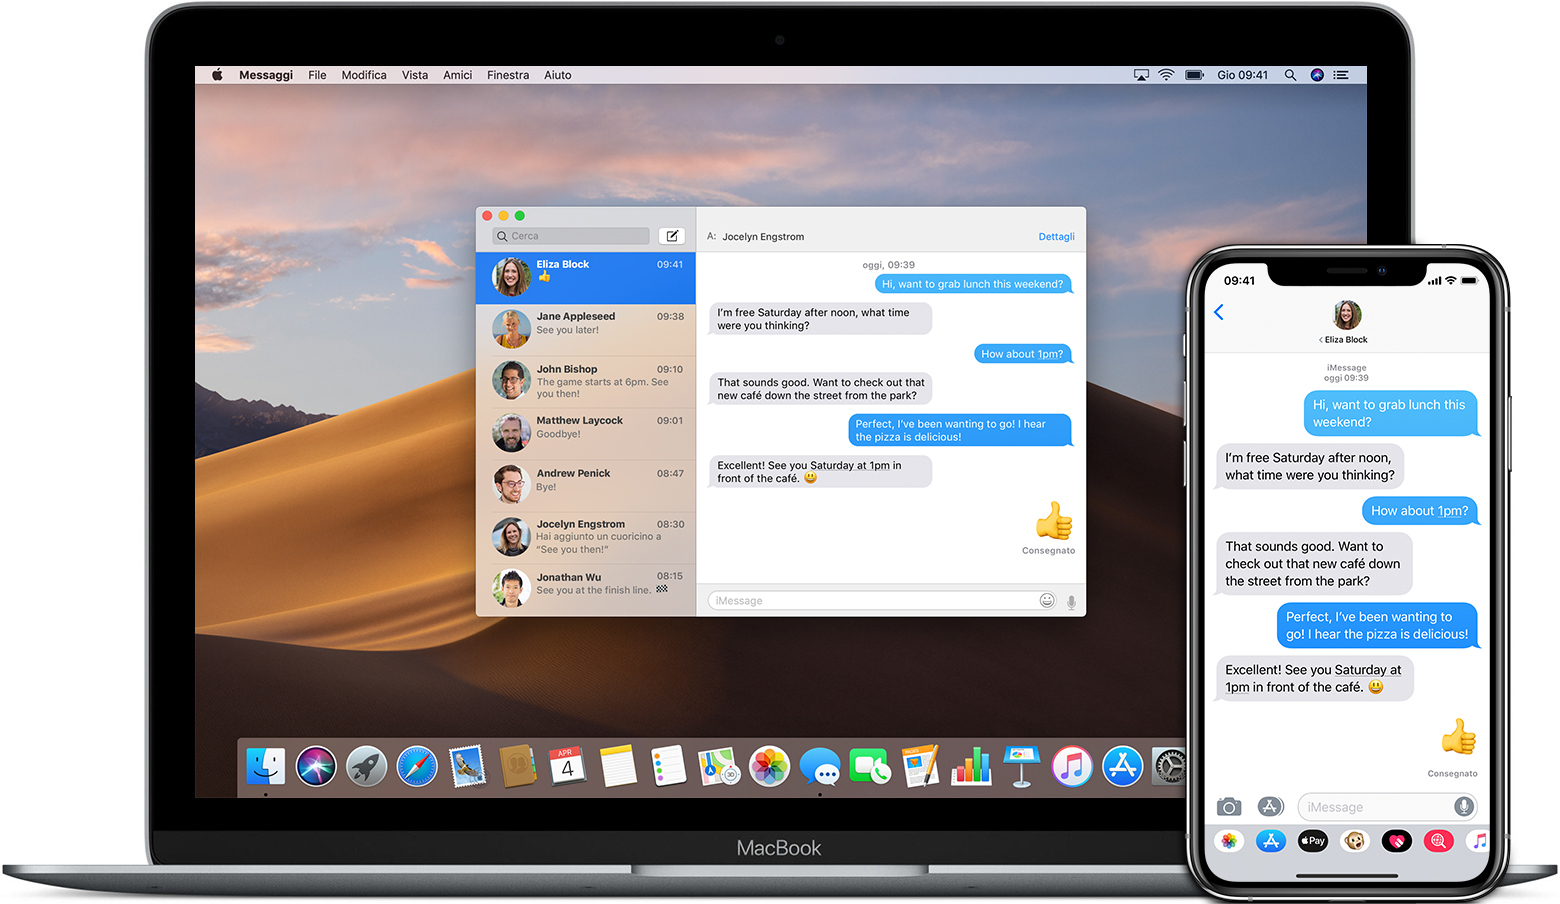Open Safari from the Dock

click(x=417, y=766)
